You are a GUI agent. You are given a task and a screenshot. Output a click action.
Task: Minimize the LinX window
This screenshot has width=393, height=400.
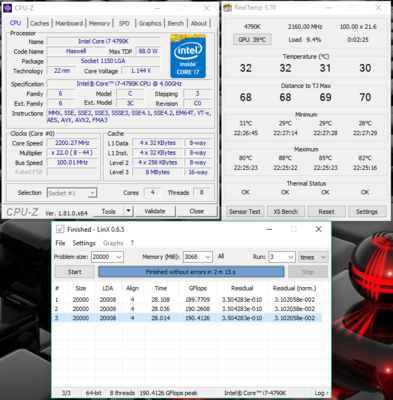click(x=269, y=229)
